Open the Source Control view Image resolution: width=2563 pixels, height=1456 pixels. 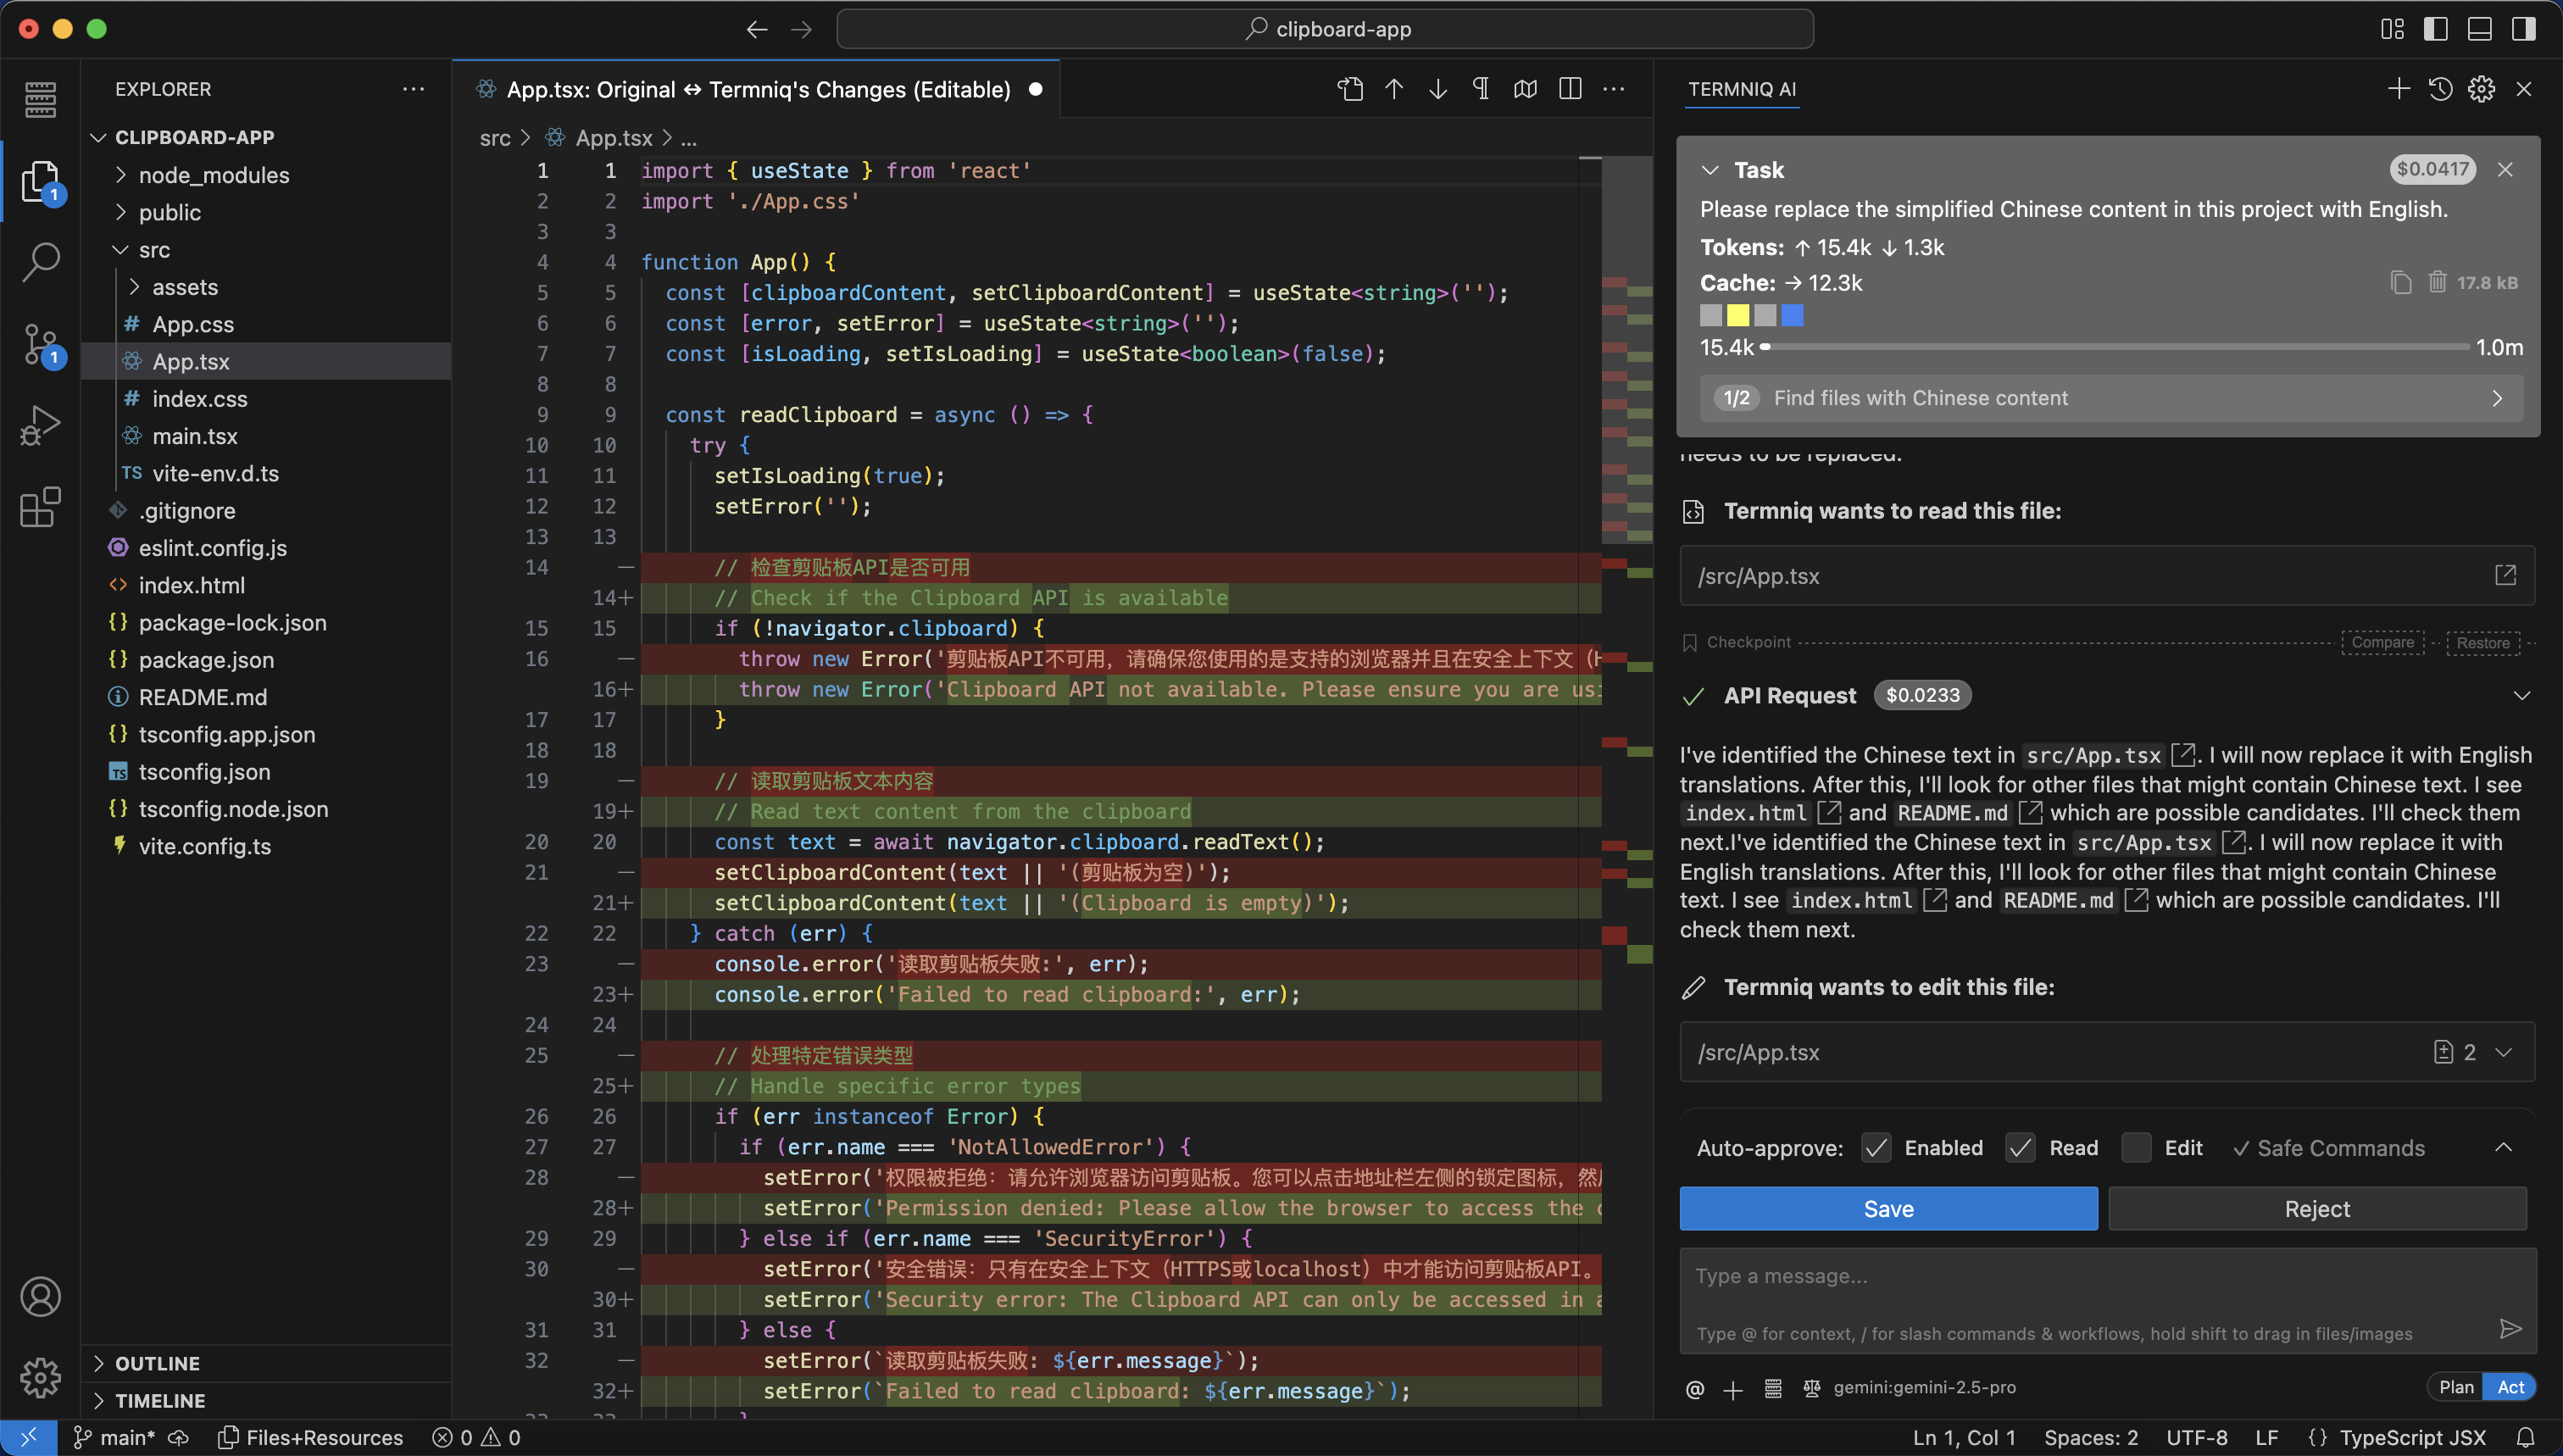point(40,343)
